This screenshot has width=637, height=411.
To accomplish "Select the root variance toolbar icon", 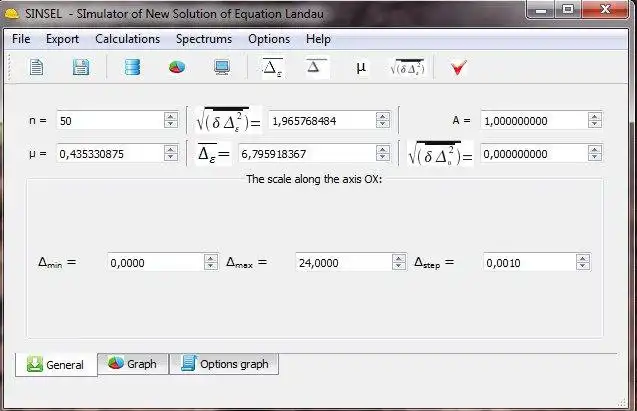I will tap(407, 67).
